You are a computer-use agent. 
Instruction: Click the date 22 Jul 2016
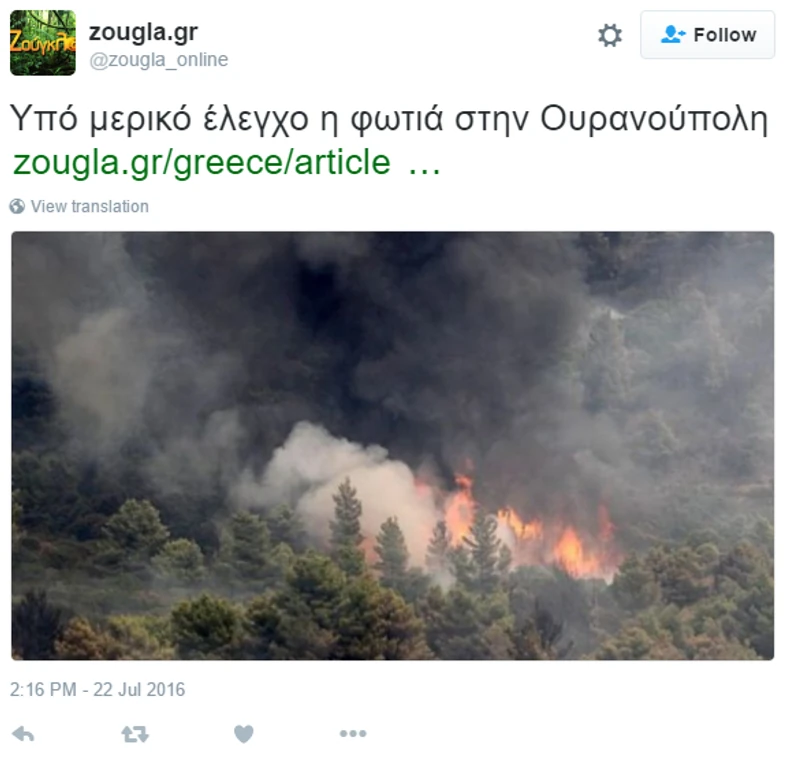[x=139, y=689]
